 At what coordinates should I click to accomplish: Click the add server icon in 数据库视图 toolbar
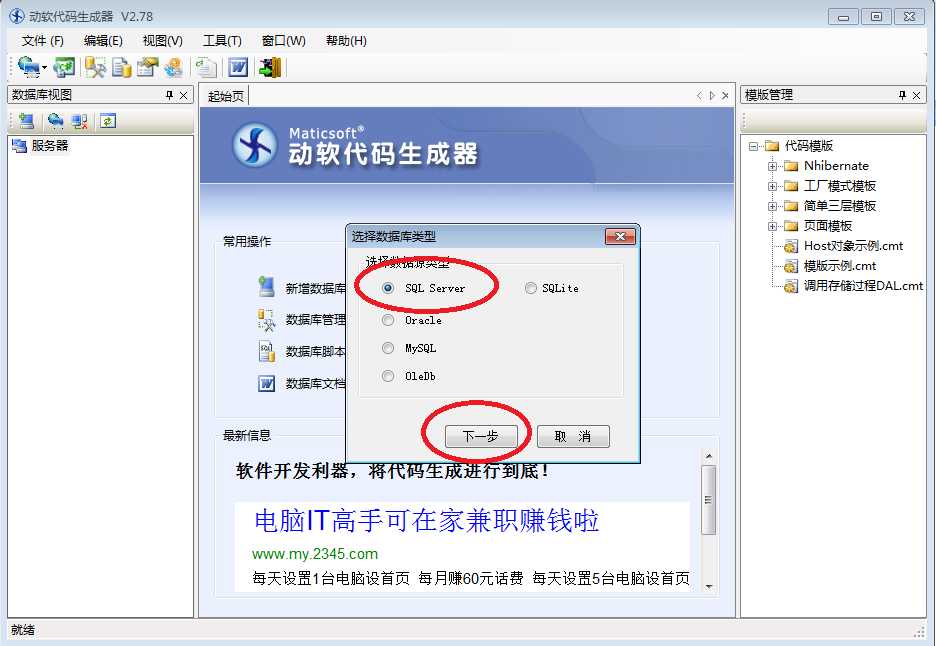point(26,121)
